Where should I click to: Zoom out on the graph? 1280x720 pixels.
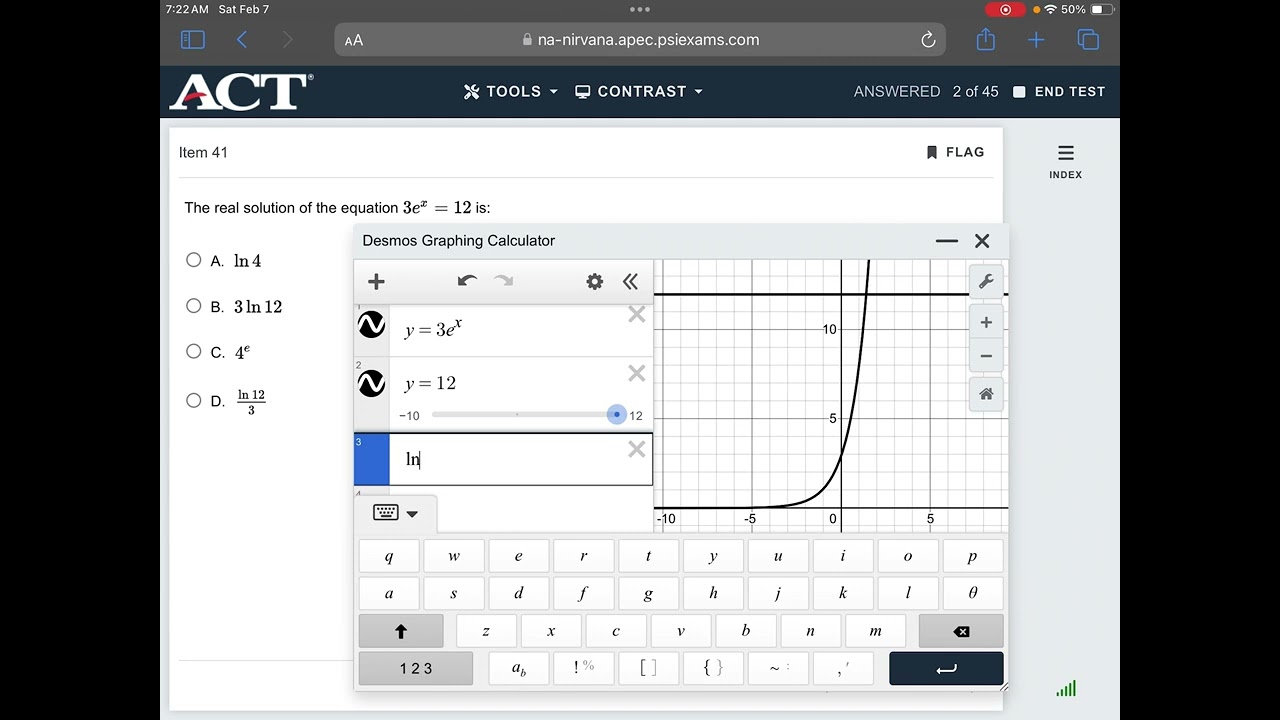[986, 356]
